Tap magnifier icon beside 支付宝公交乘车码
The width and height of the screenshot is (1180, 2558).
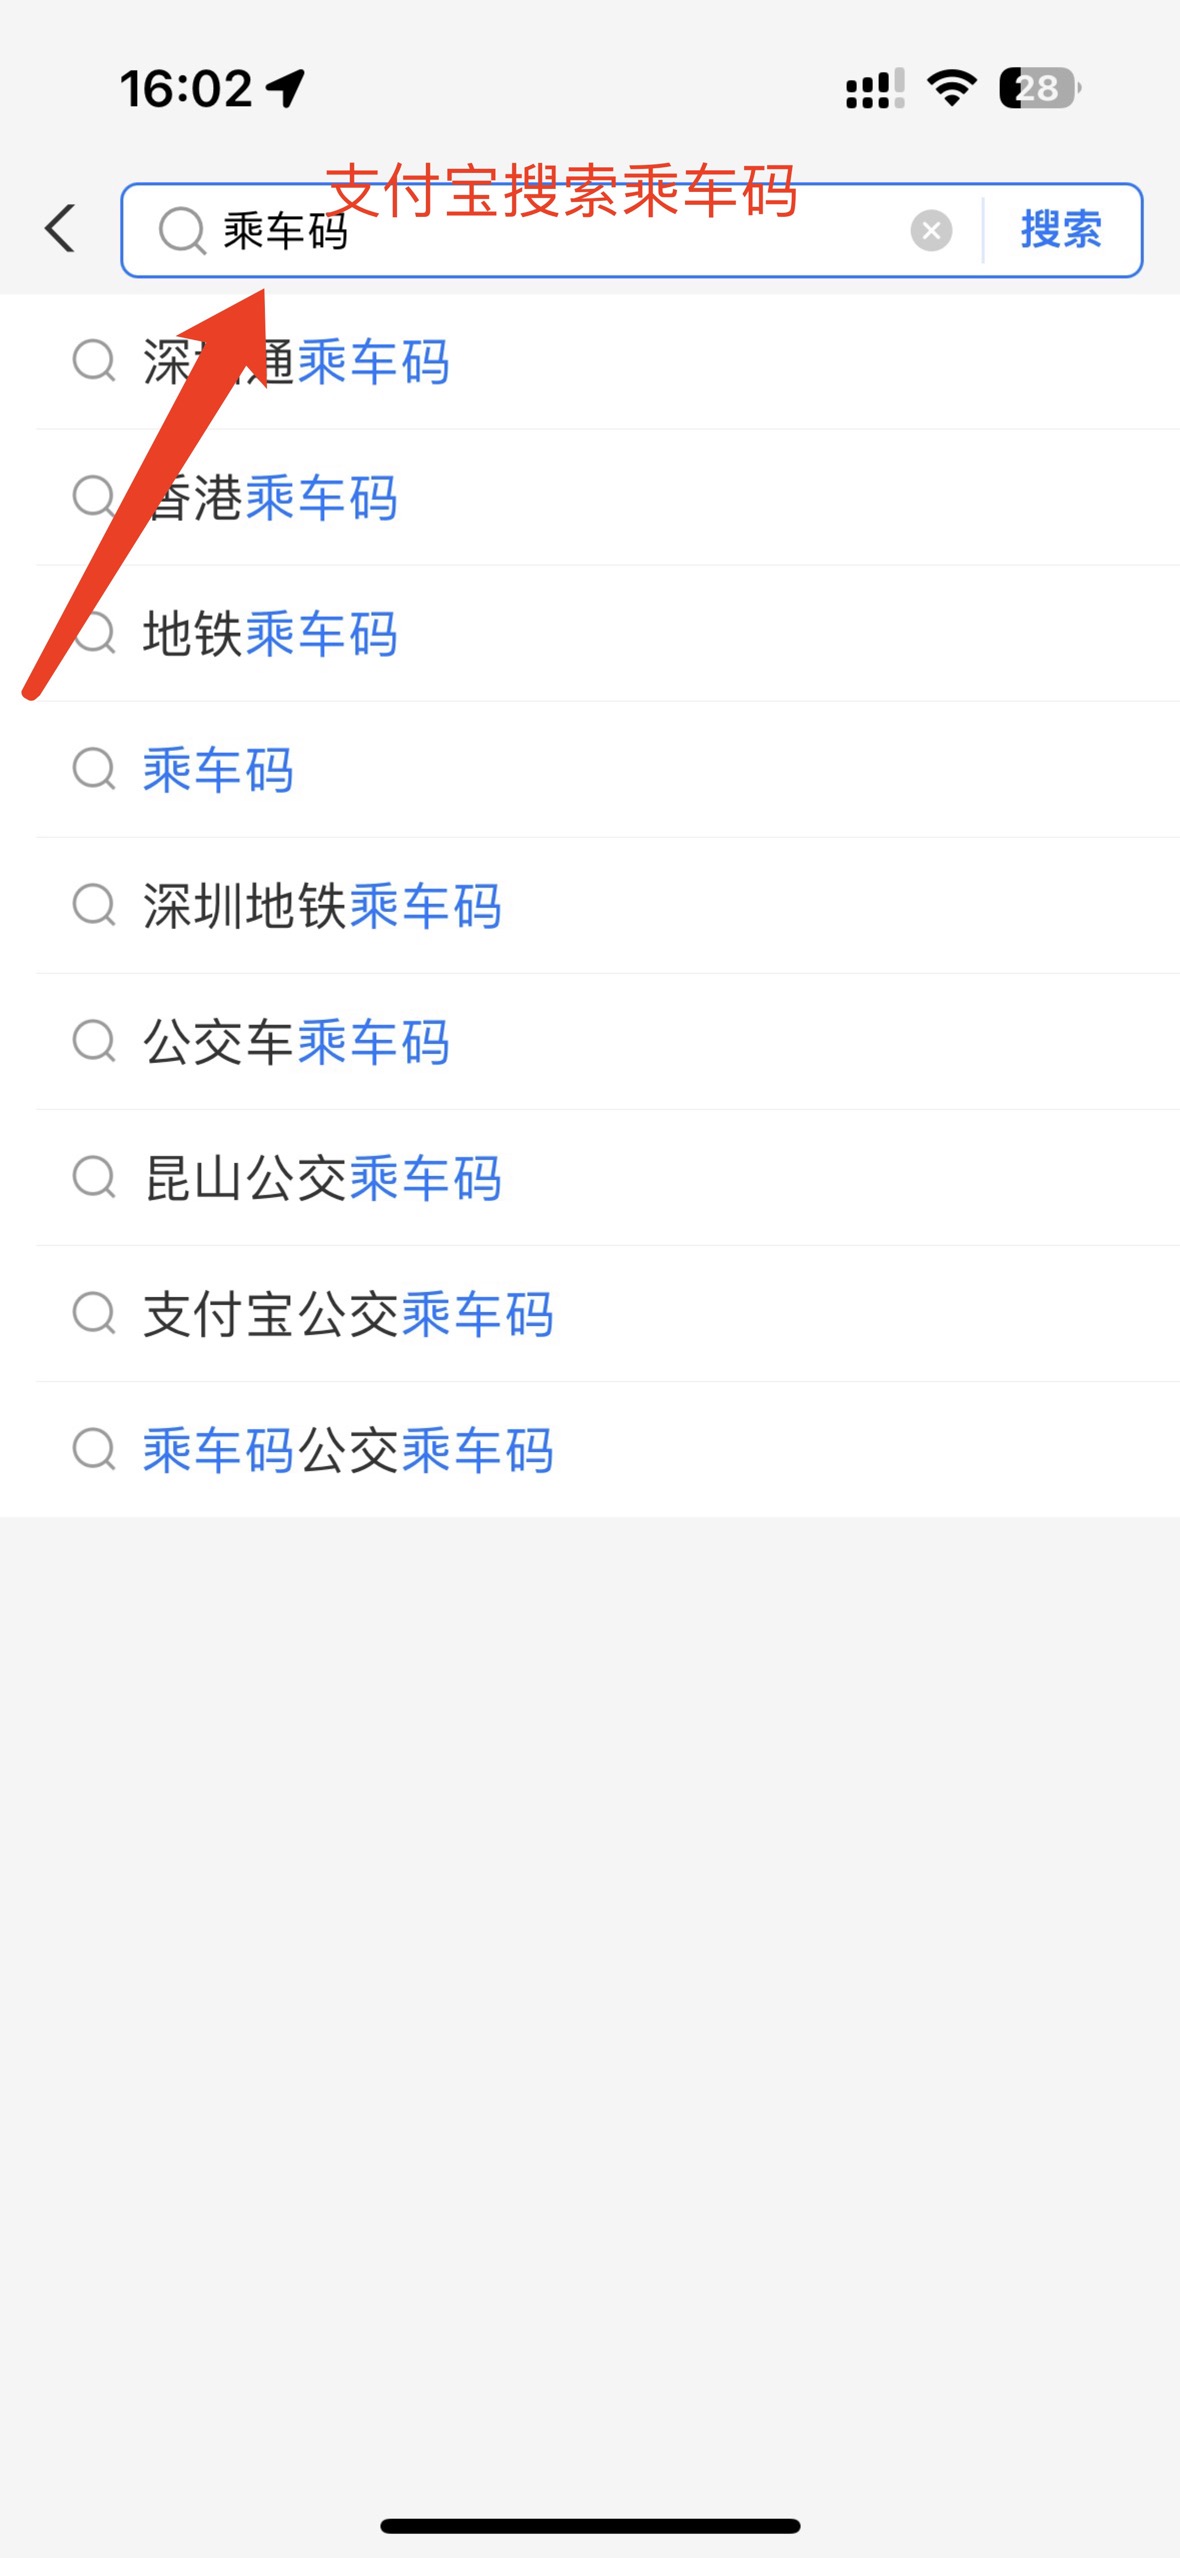95,1313
